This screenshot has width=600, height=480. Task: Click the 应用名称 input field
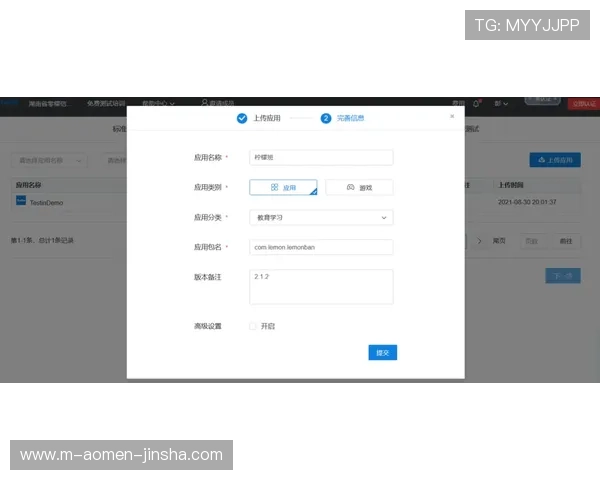tap(321, 157)
